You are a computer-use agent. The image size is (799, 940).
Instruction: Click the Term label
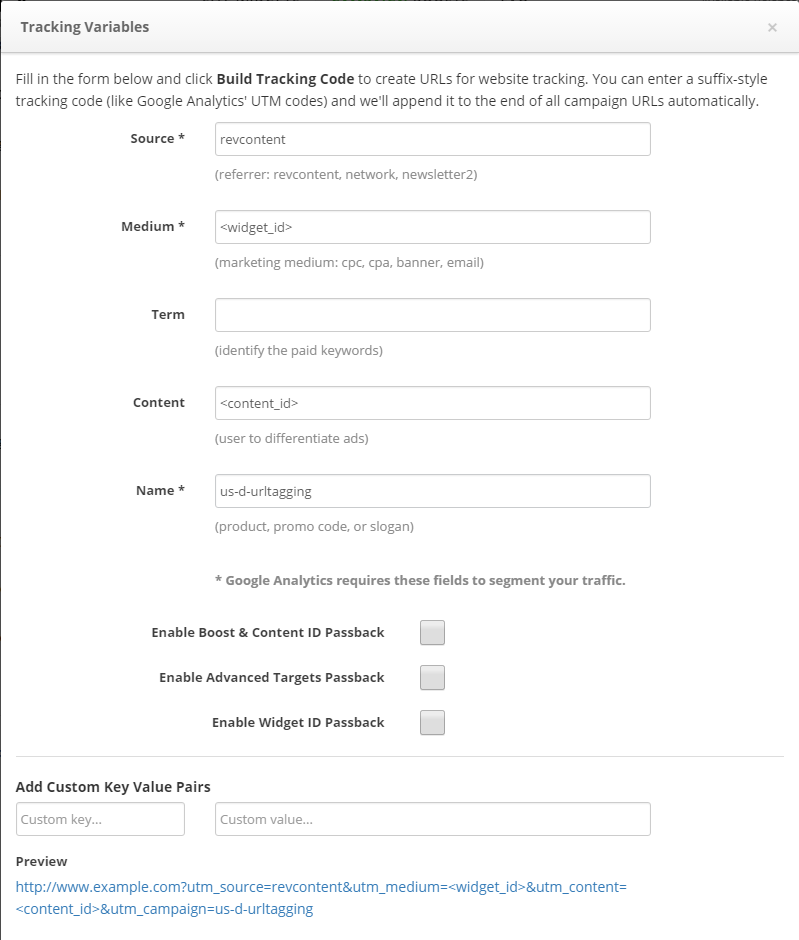(168, 314)
